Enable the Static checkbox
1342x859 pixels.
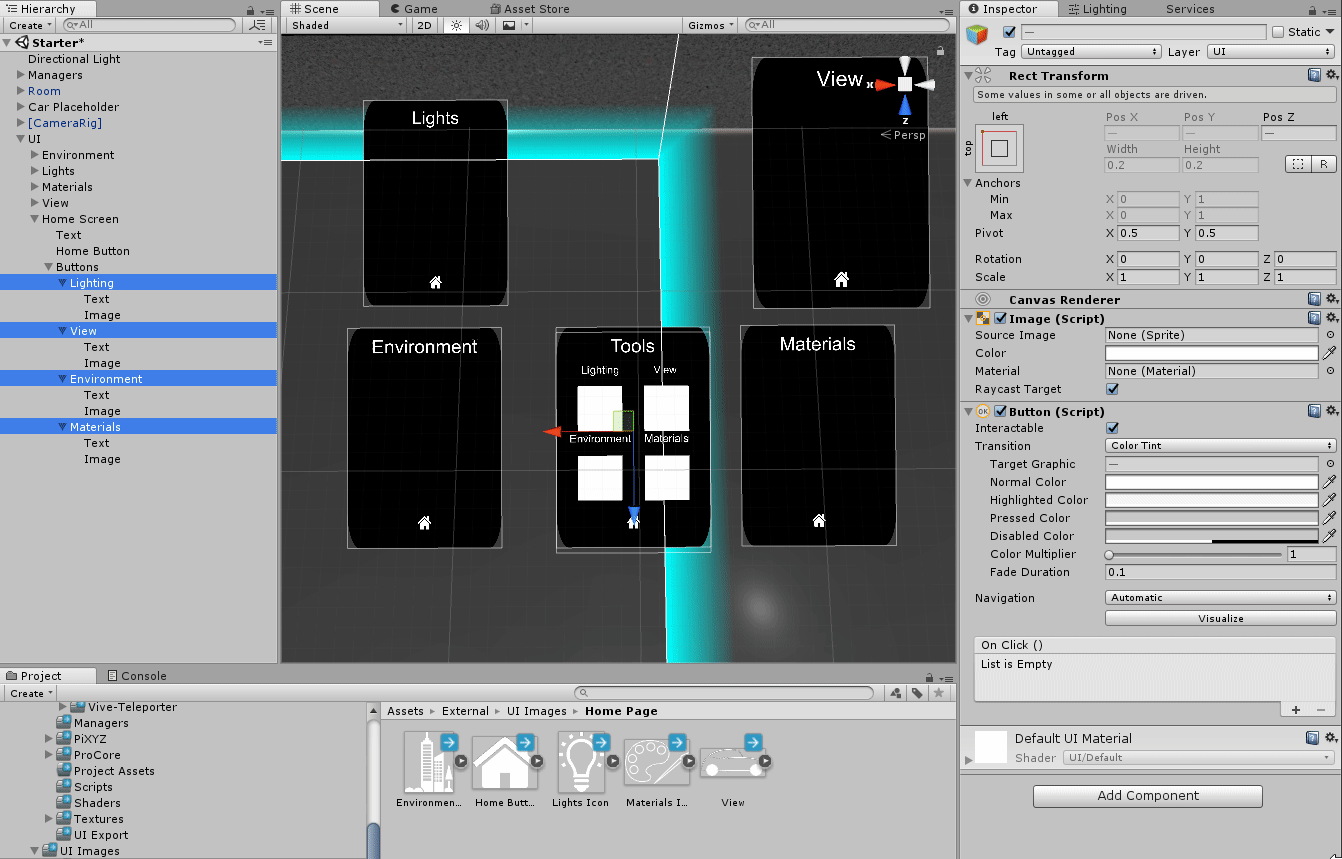pos(1278,32)
